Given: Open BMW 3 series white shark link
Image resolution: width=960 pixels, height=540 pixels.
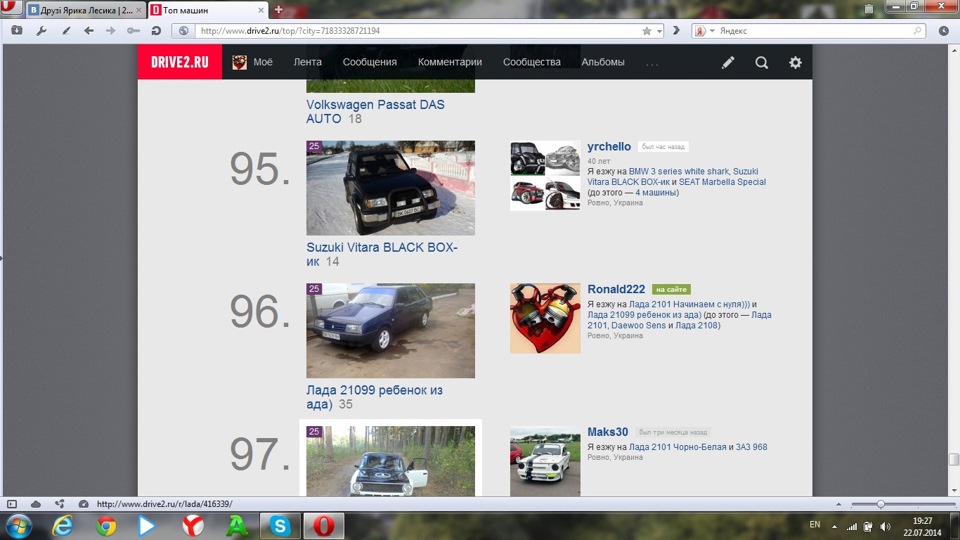Looking at the screenshot, I should pyautogui.click(x=678, y=171).
